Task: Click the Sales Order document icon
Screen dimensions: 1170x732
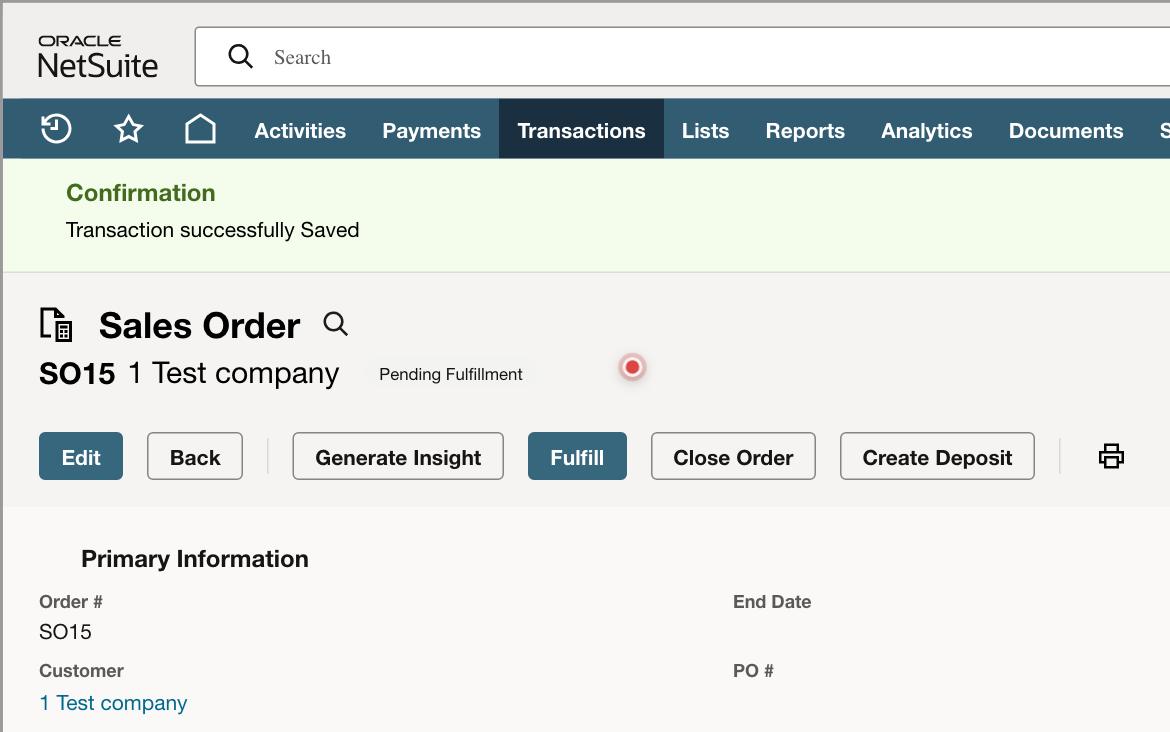Action: coord(56,325)
